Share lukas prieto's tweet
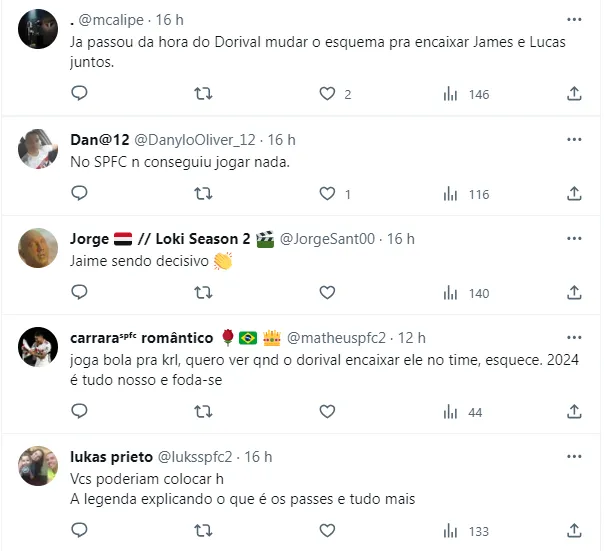This screenshot has height=551, width=604. click(574, 530)
